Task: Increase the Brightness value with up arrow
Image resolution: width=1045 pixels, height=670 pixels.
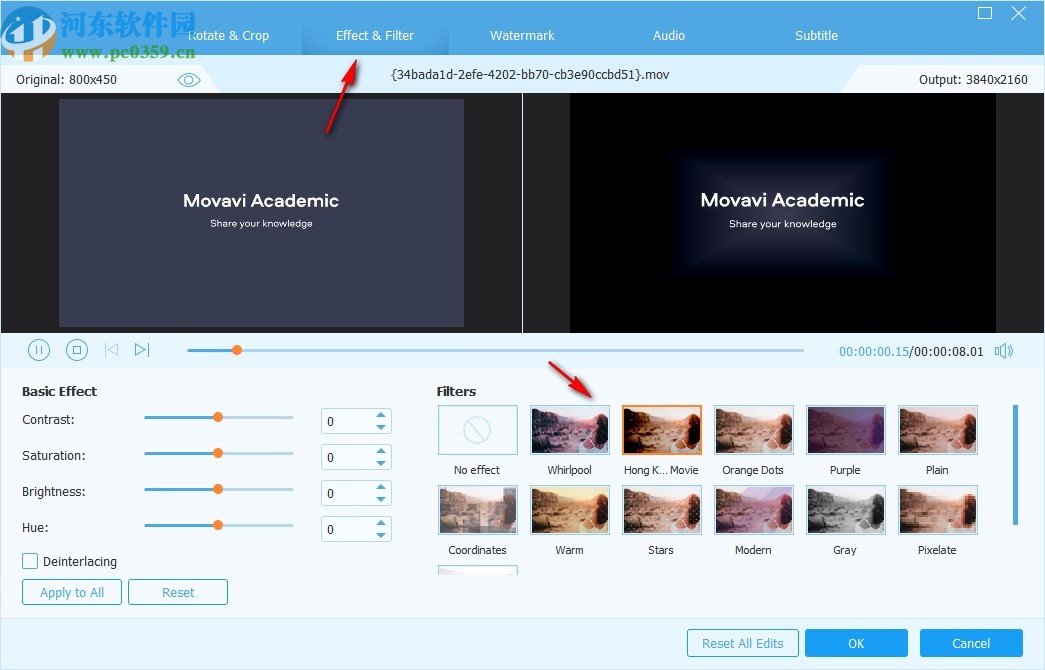Action: (381, 487)
